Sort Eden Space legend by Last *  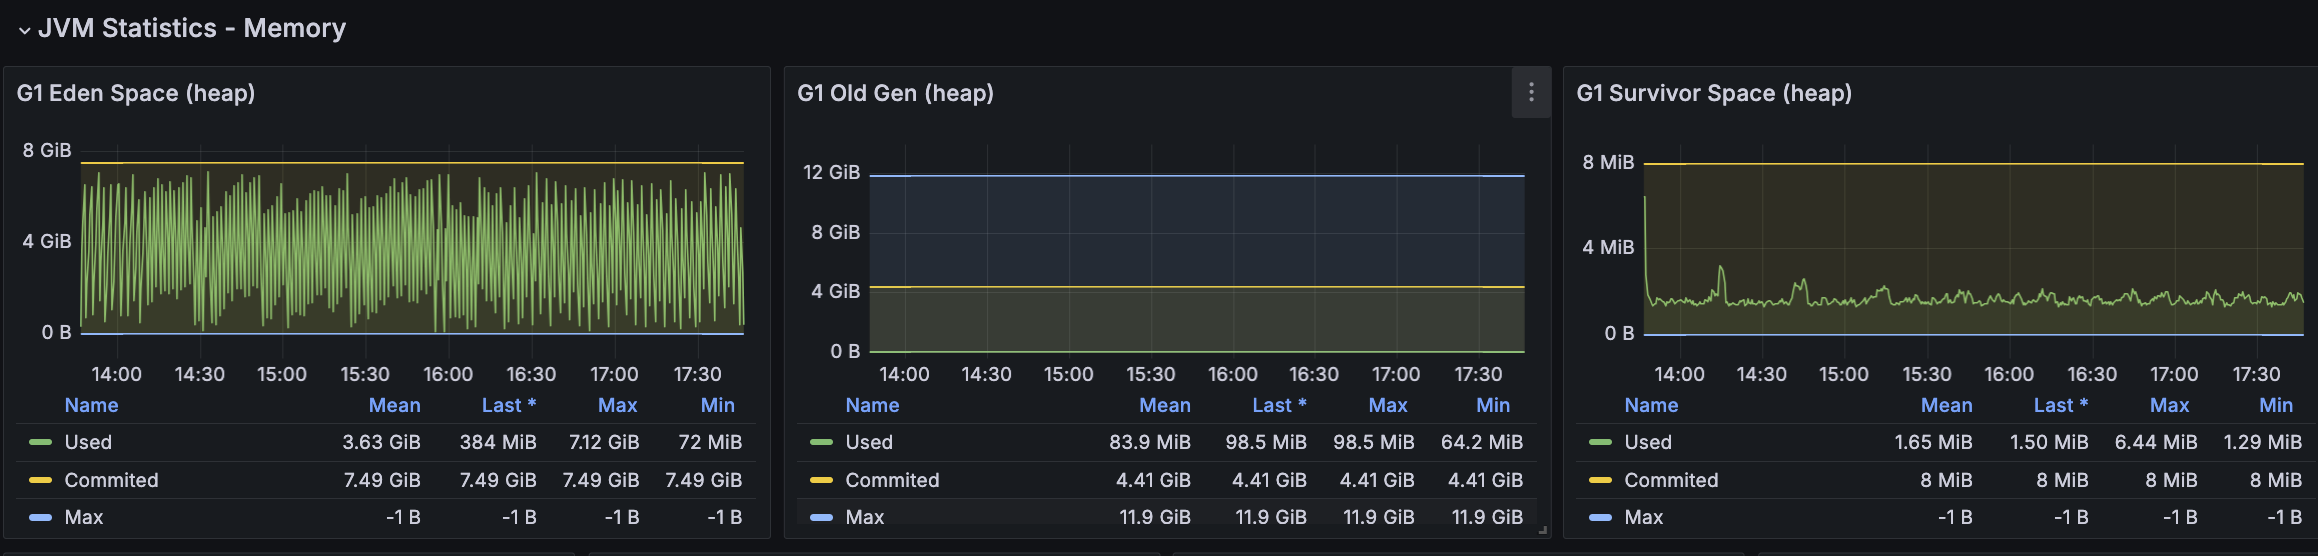click(509, 405)
